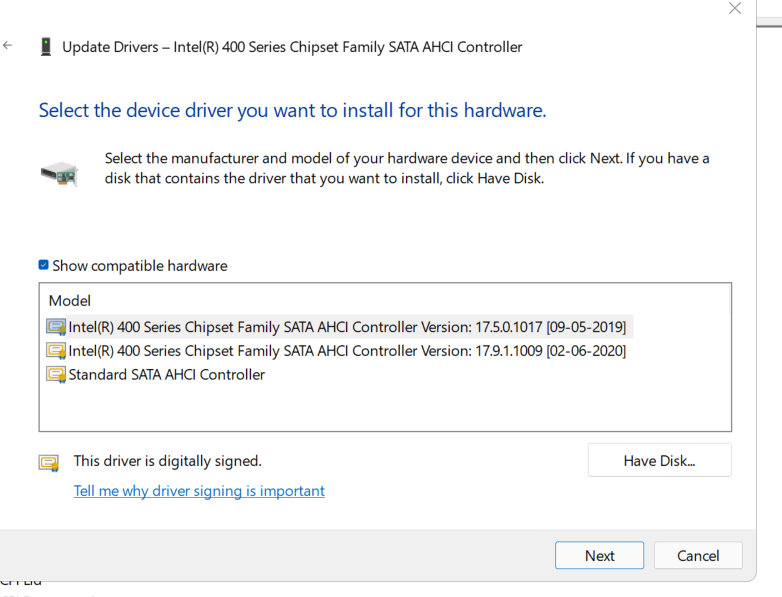Click the device icon beside Update Drivers title
Screen dimensions: 782x597
tap(46, 46)
